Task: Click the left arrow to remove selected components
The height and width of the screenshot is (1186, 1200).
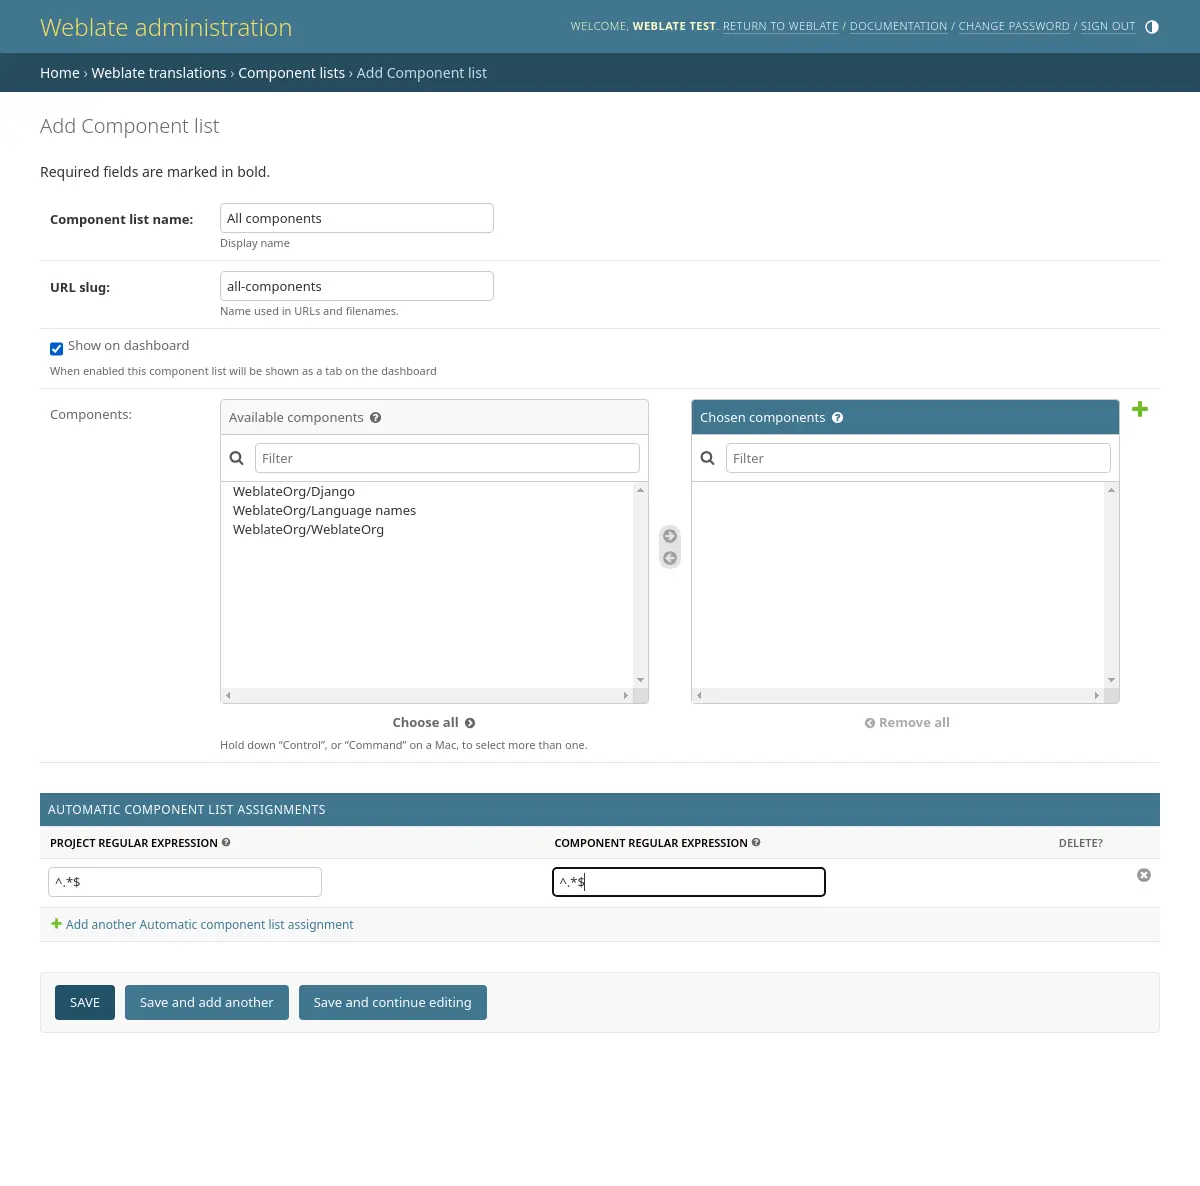Action: [670, 558]
